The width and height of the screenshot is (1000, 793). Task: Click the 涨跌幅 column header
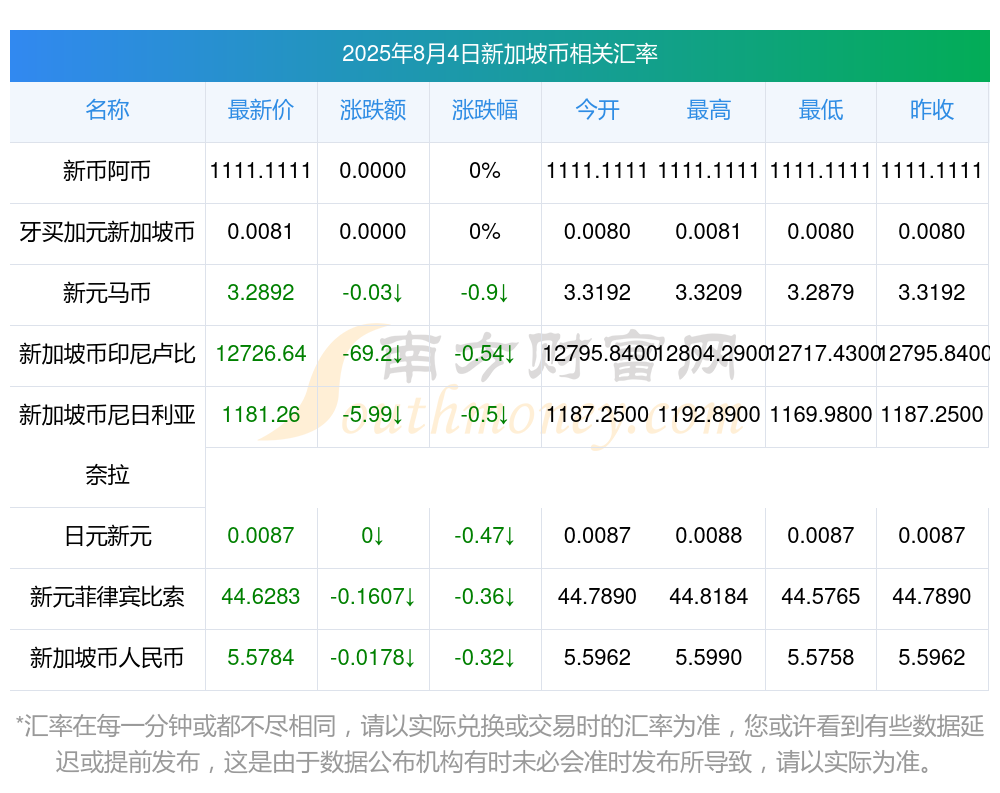click(x=485, y=110)
